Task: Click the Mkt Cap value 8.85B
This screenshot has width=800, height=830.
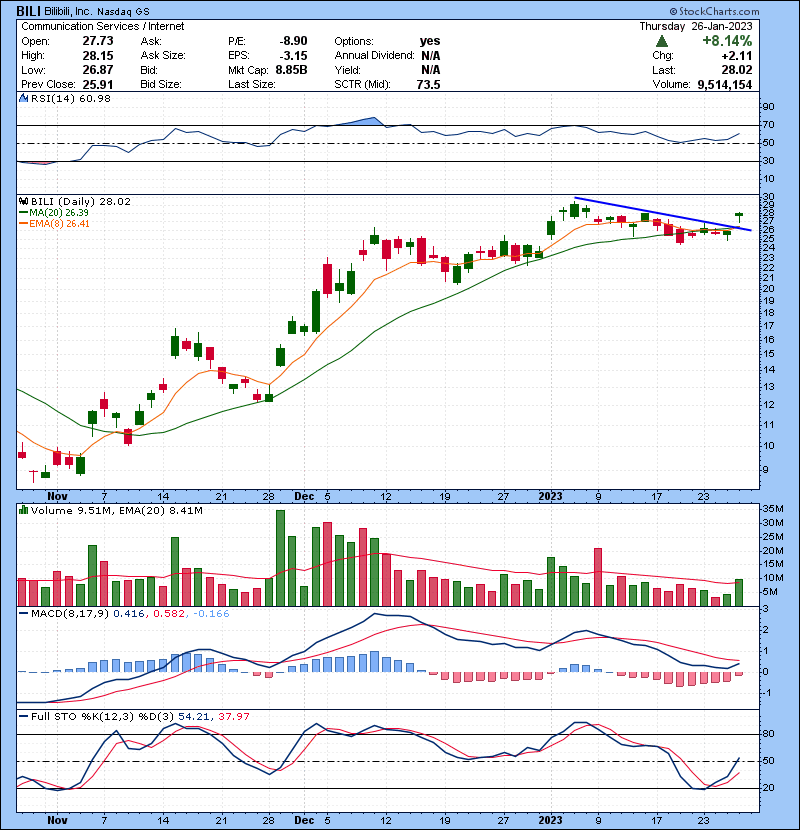Action: [291, 70]
